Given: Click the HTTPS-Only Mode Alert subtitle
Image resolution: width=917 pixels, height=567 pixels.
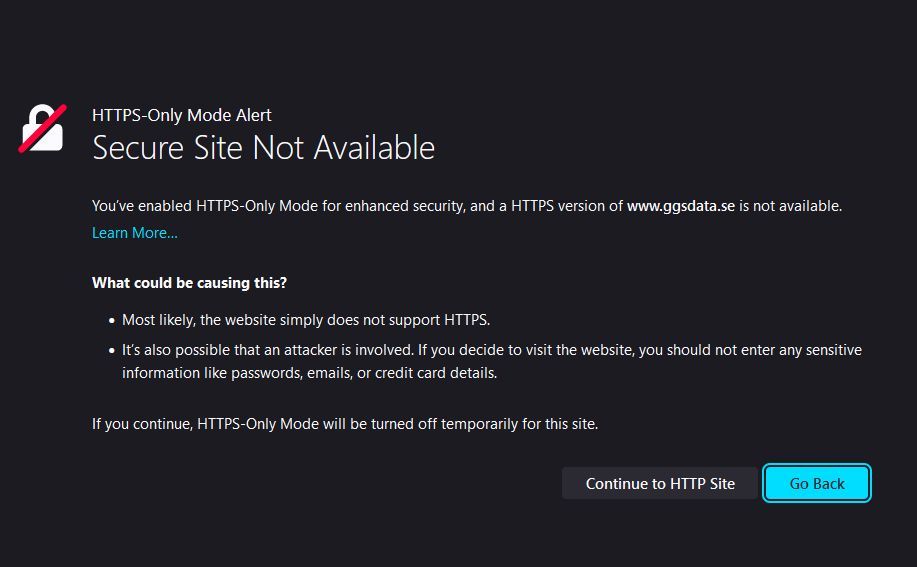Looking at the screenshot, I should pos(181,115).
